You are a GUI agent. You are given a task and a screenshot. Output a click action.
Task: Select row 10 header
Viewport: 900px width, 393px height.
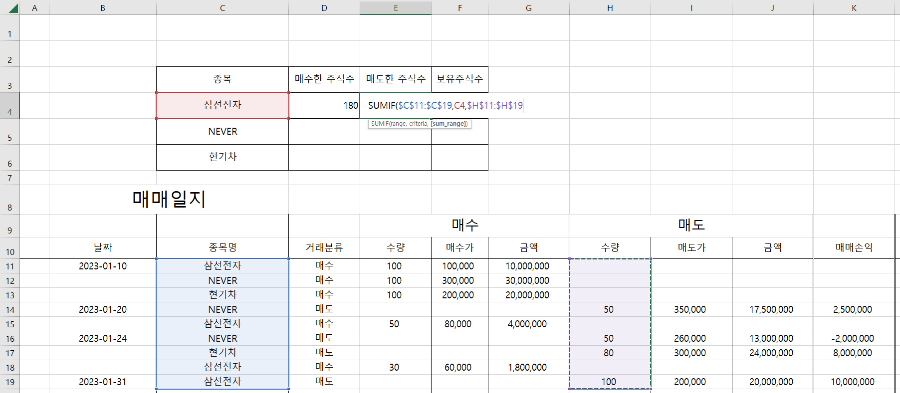tap(10, 247)
